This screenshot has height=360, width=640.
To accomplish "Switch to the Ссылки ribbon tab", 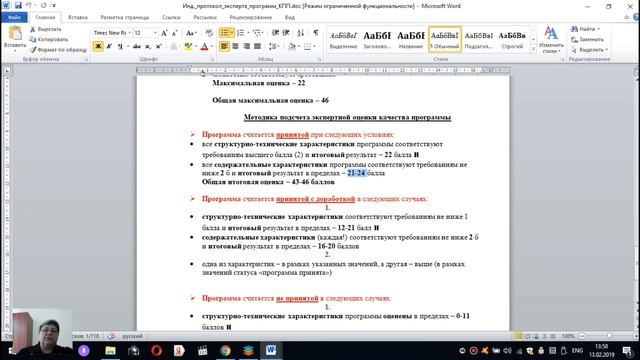I will click(x=171, y=17).
